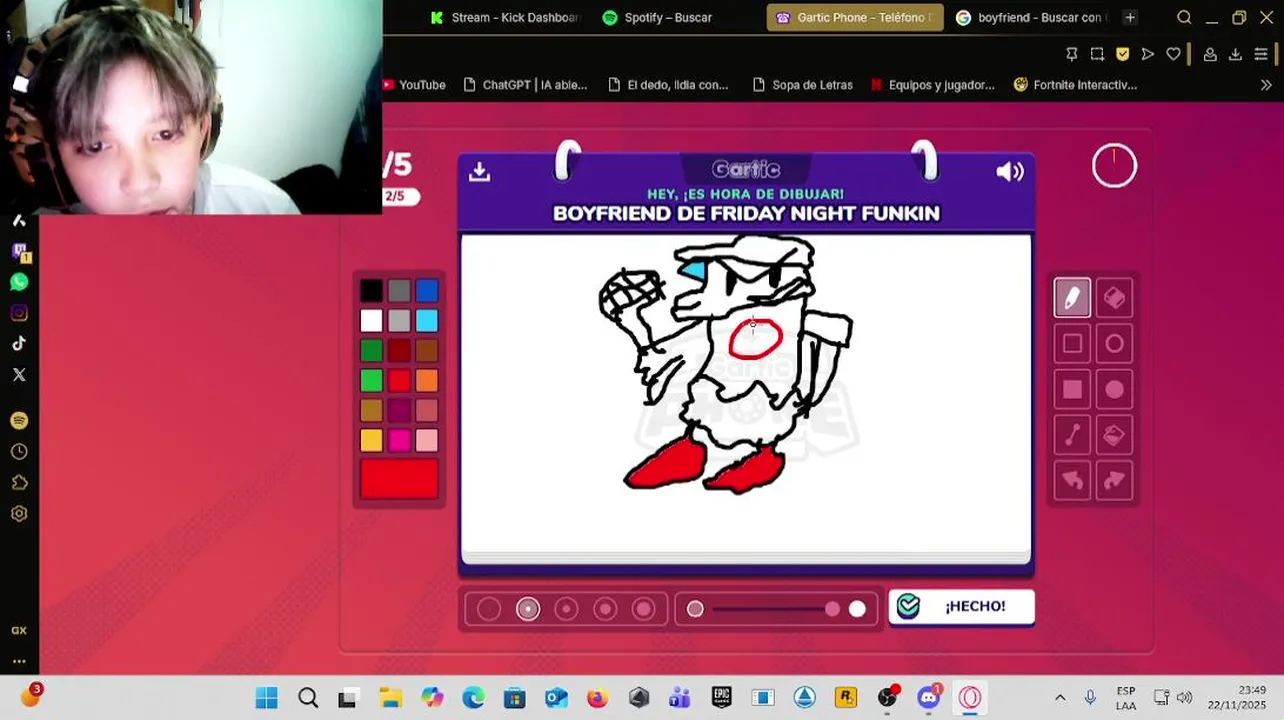Select the pencil drawing tool
The width and height of the screenshot is (1284, 720).
click(x=1072, y=298)
